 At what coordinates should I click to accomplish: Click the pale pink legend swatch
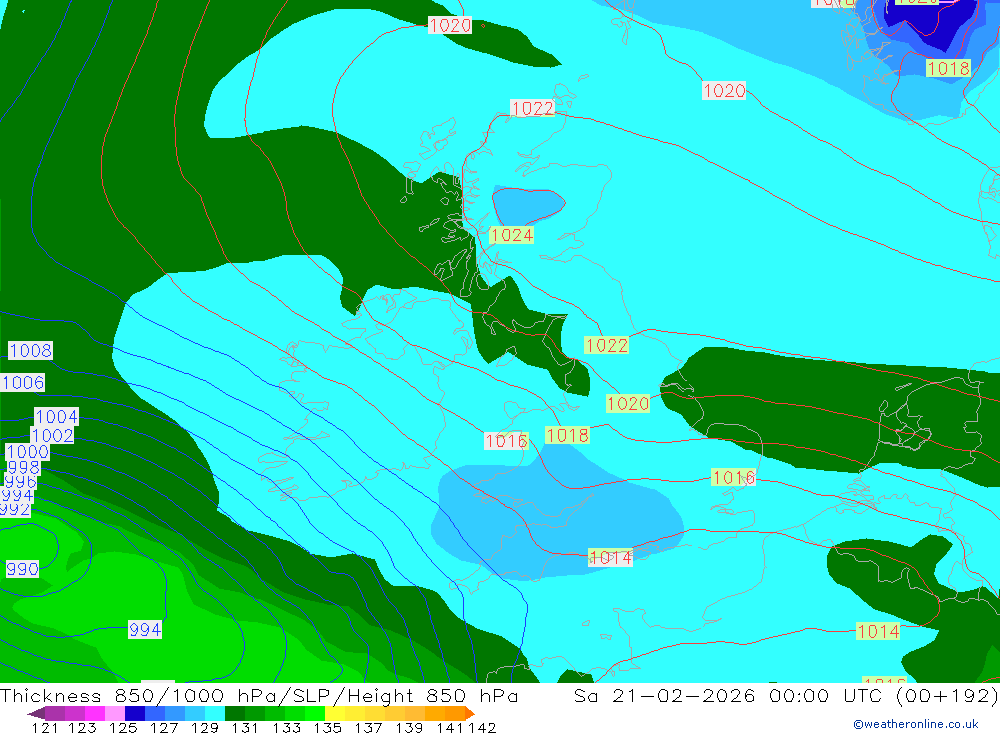coord(115,713)
